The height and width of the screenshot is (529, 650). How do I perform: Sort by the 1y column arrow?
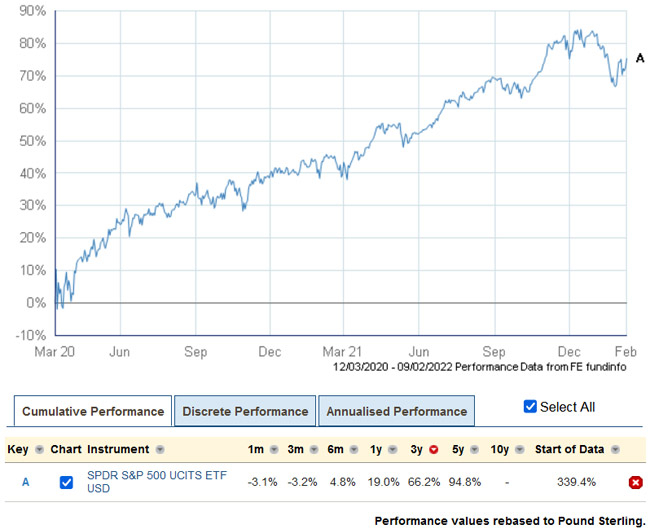(x=393, y=450)
